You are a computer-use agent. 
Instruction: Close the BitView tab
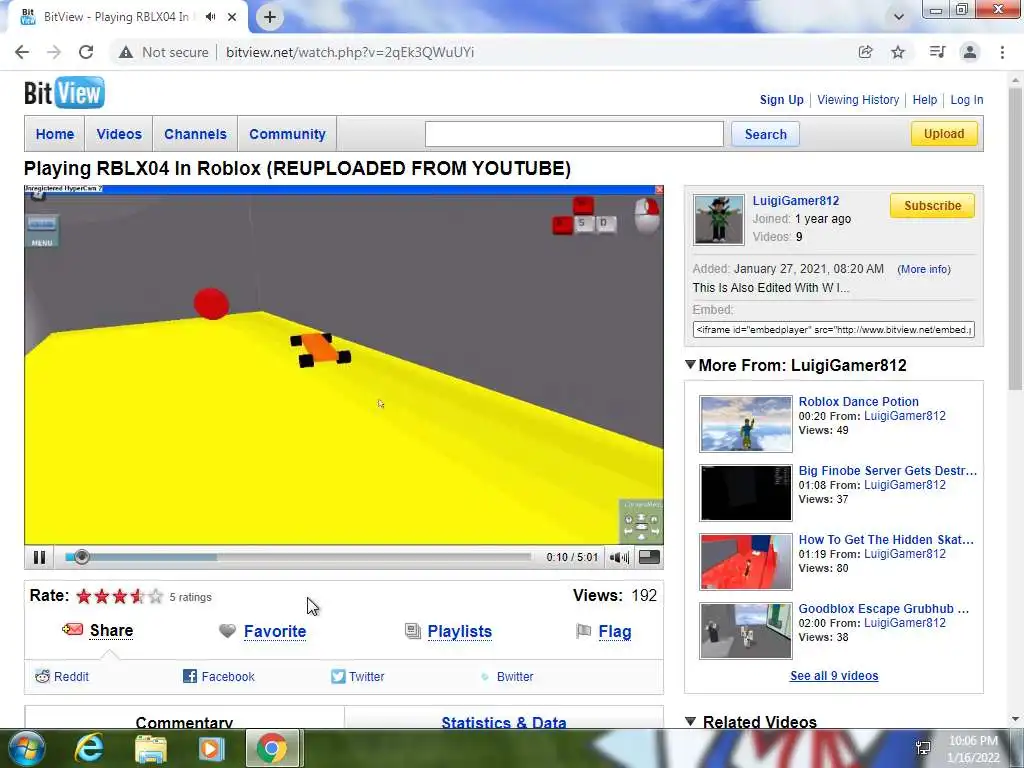click(x=232, y=17)
